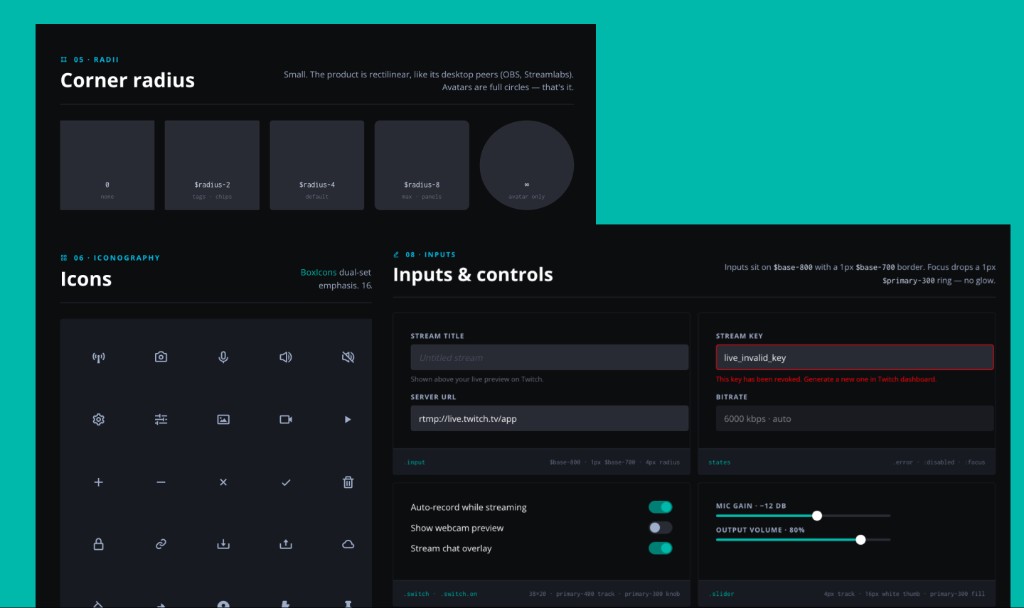
Task: Open Twitch dashboard from the error message
Action: 905,379
